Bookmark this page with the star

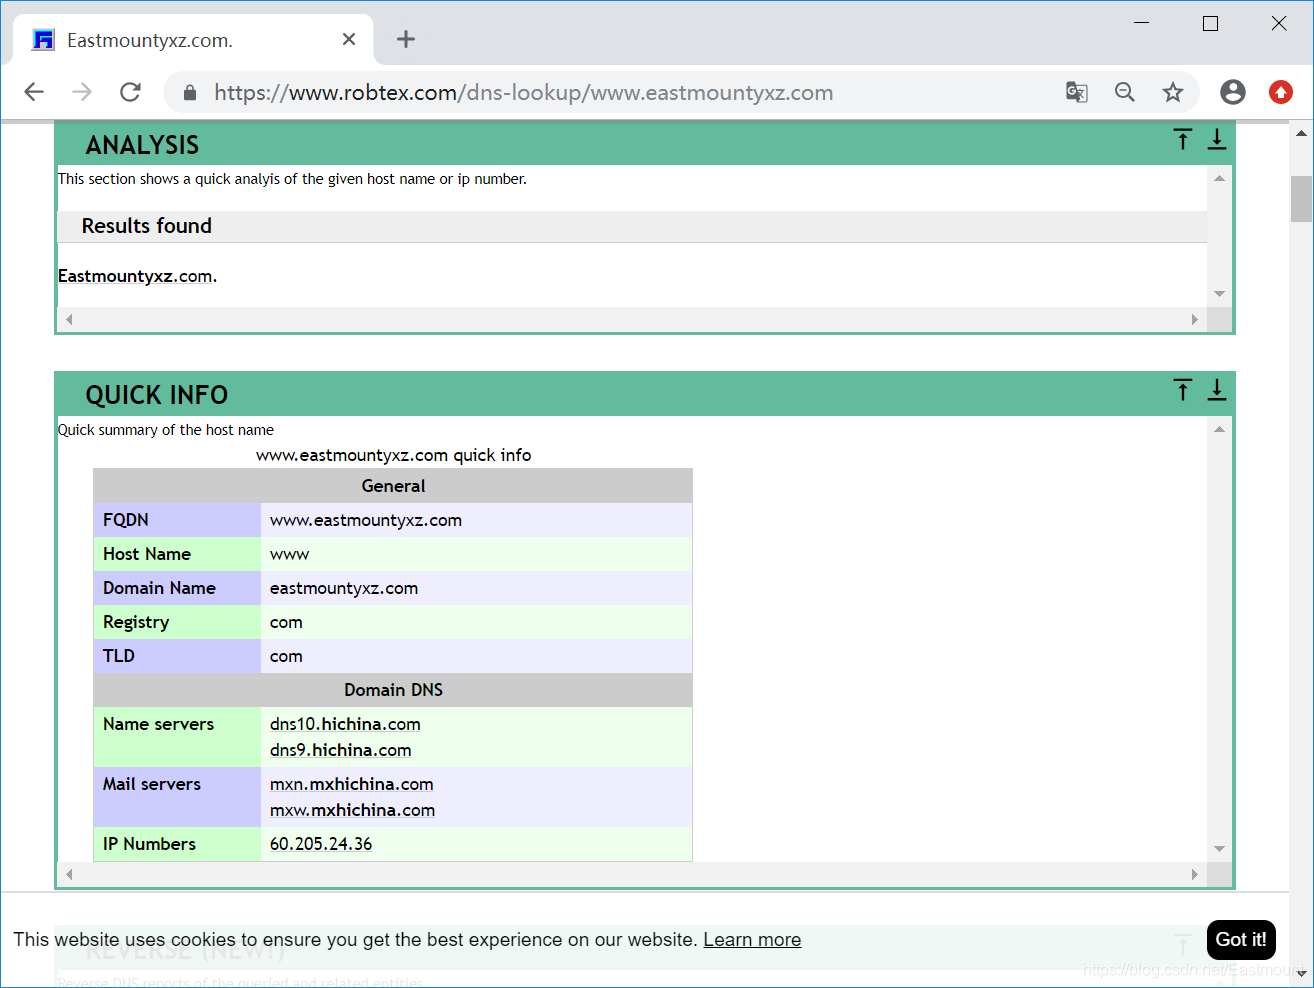[1173, 92]
